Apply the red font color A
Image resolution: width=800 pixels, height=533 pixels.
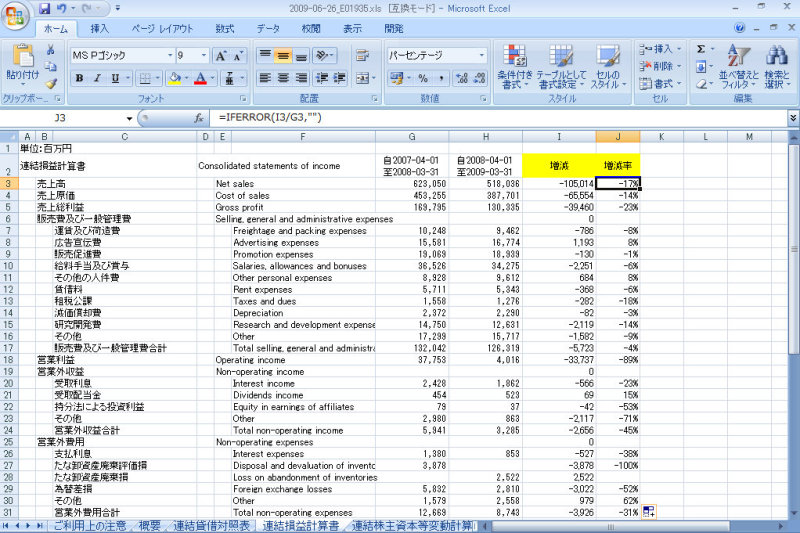tap(201, 78)
